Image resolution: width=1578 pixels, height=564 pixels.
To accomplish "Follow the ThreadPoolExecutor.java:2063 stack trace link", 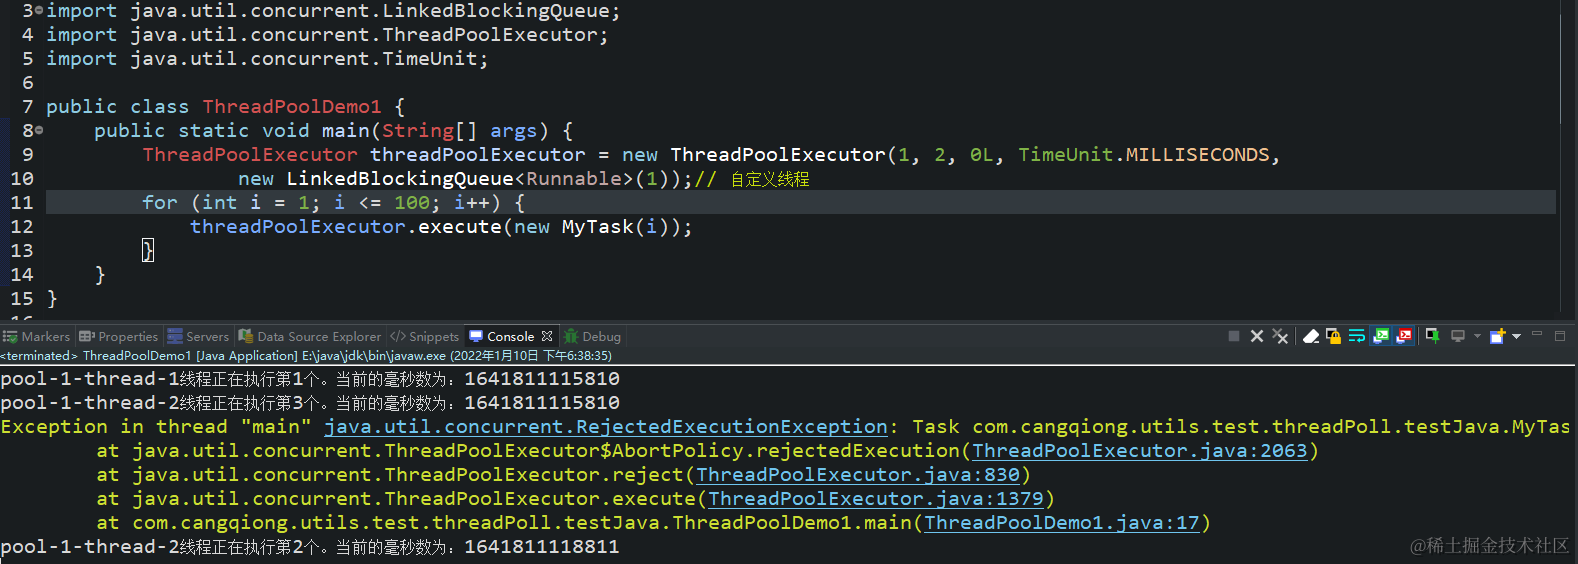I will coord(1139,451).
